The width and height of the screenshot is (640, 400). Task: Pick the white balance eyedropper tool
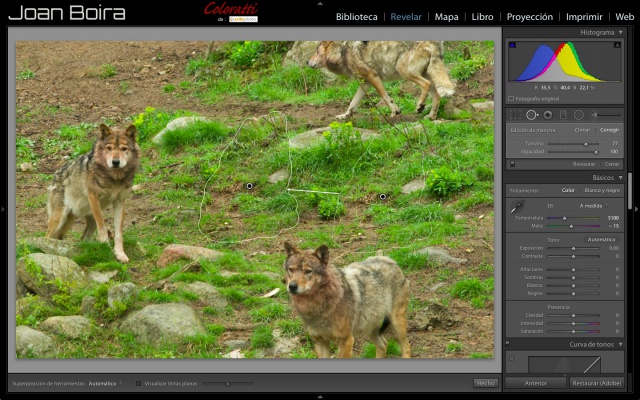pyautogui.click(x=517, y=206)
